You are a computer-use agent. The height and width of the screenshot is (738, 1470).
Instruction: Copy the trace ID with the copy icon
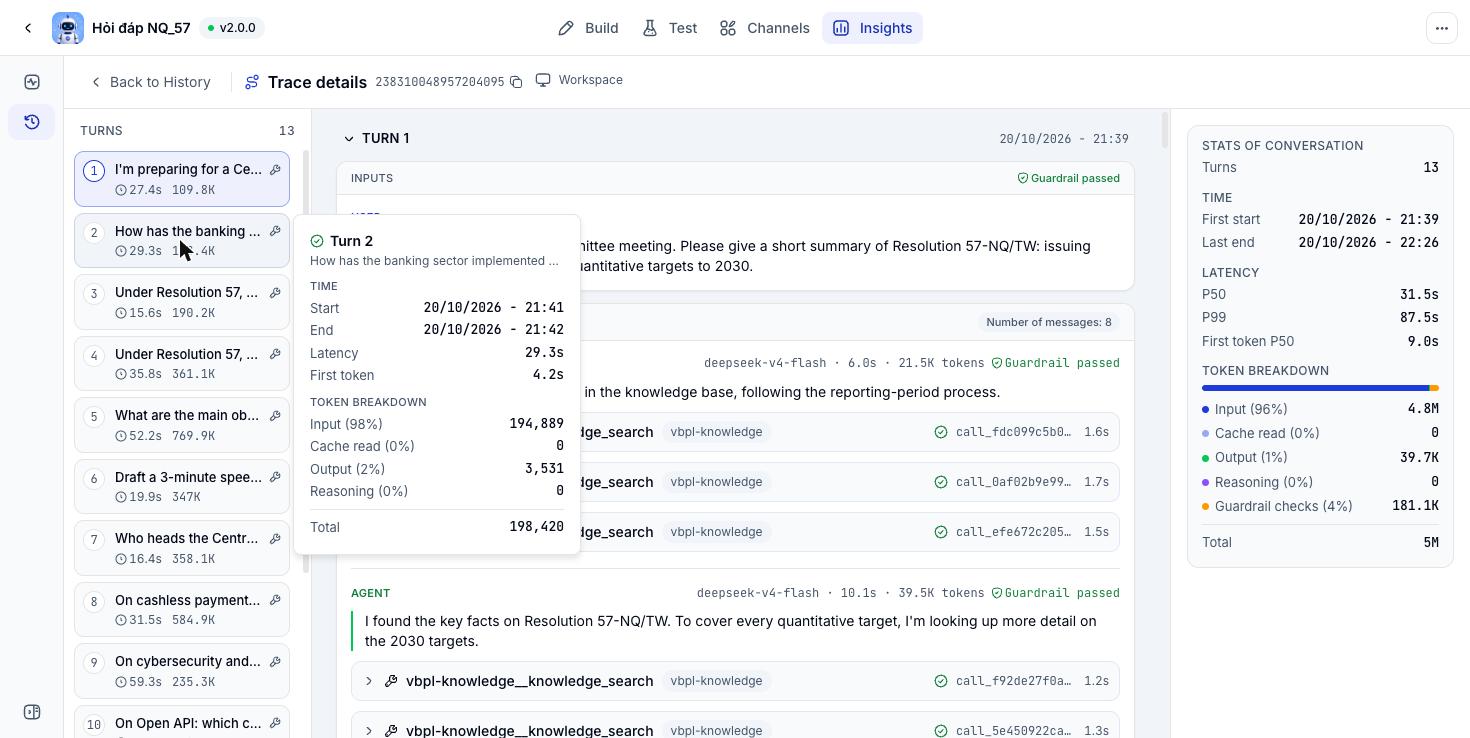[516, 82]
